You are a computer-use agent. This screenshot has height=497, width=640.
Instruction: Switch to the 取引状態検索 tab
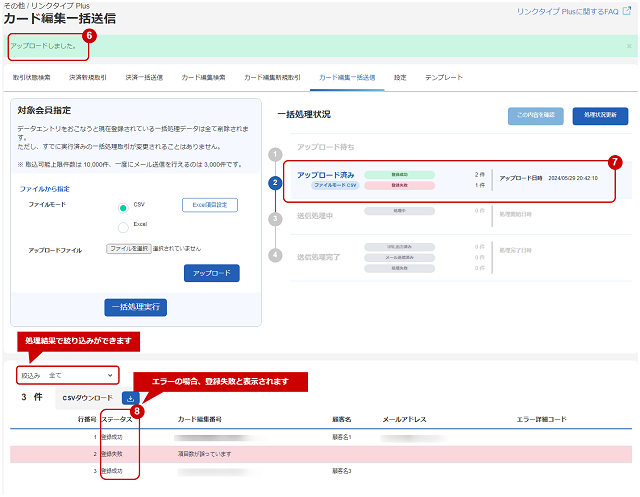[x=31, y=78]
